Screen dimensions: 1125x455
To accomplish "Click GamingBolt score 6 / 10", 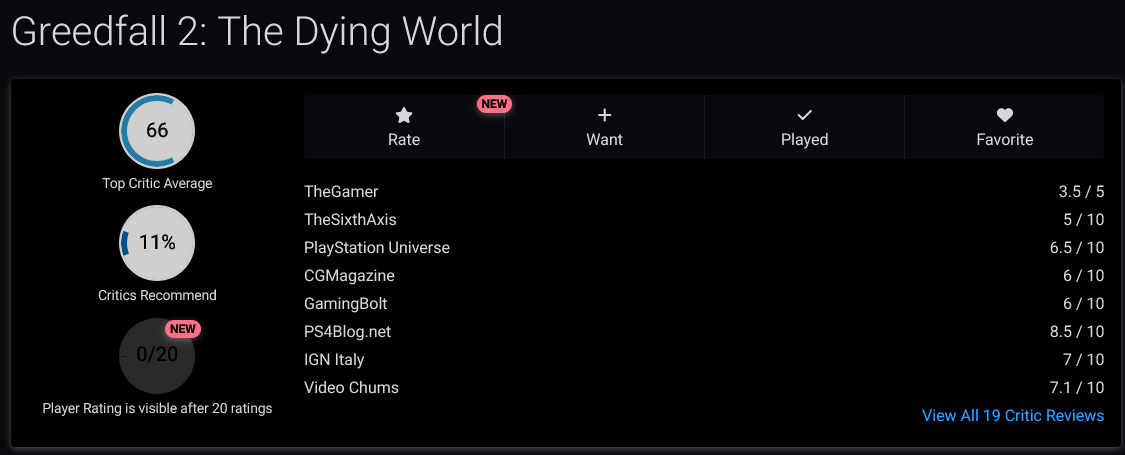I will 1083,304.
